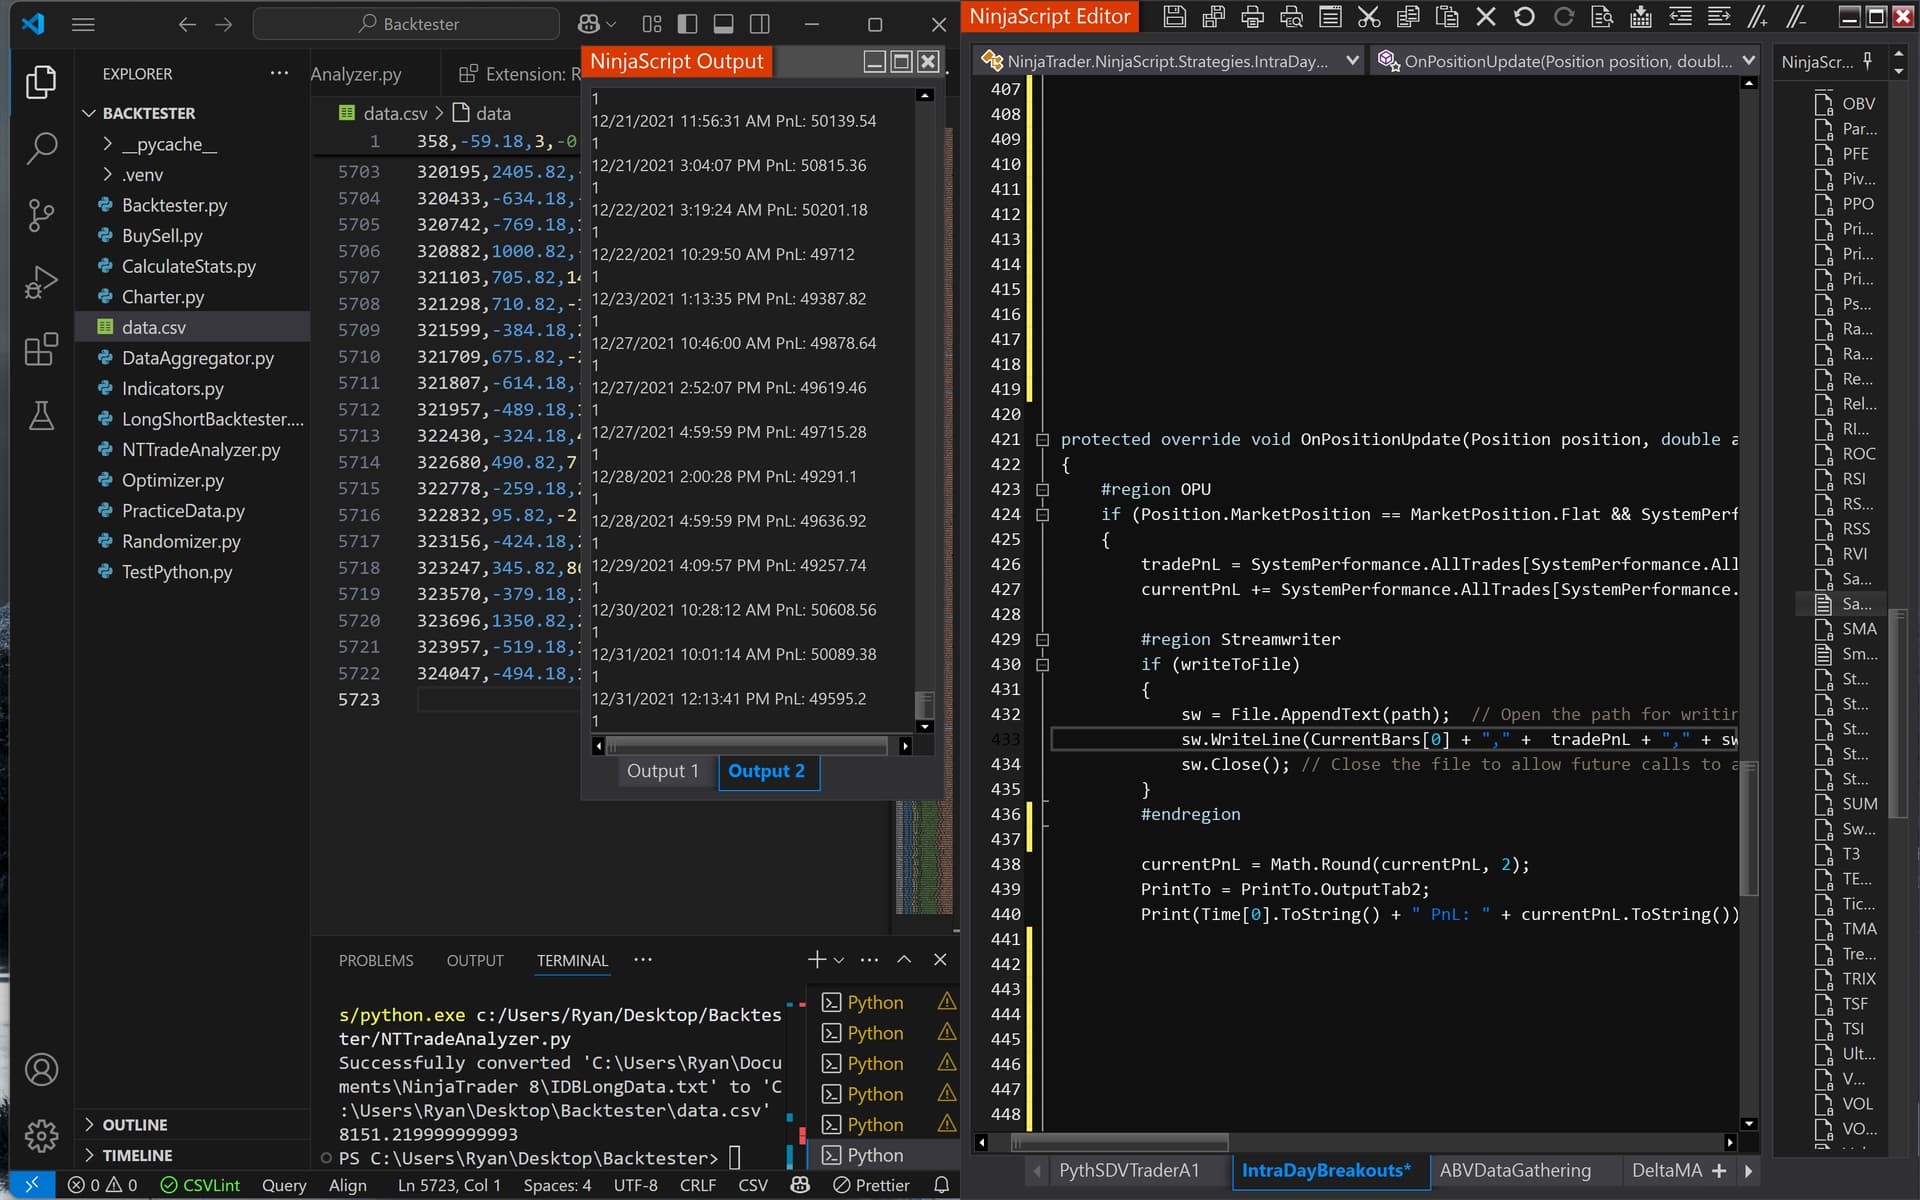Toggle panel visibility layout icon
The height and width of the screenshot is (1200, 1920).
(724, 24)
